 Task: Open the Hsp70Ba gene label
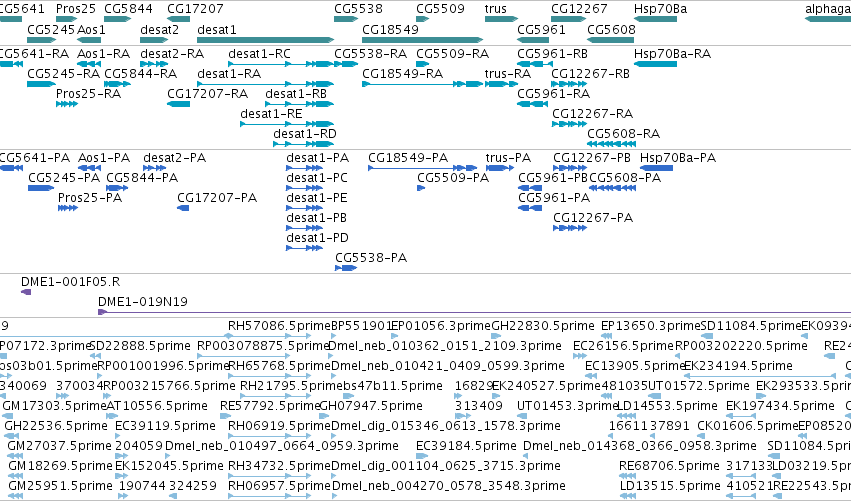pos(660,9)
